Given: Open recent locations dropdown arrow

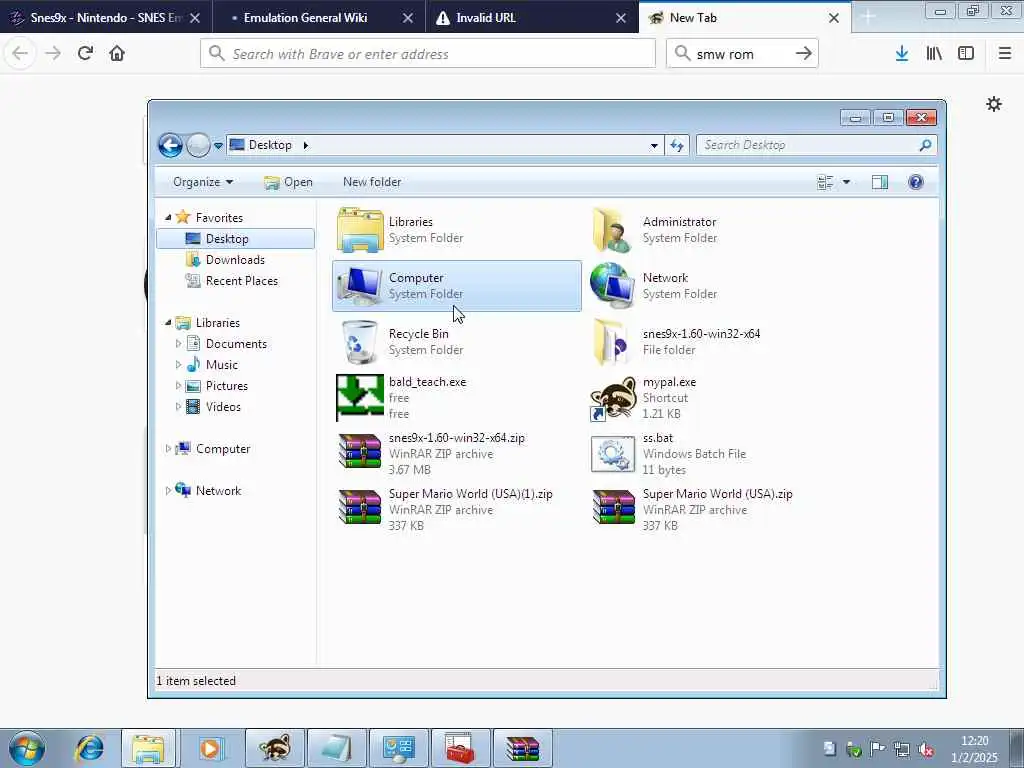Looking at the screenshot, I should 218,146.
